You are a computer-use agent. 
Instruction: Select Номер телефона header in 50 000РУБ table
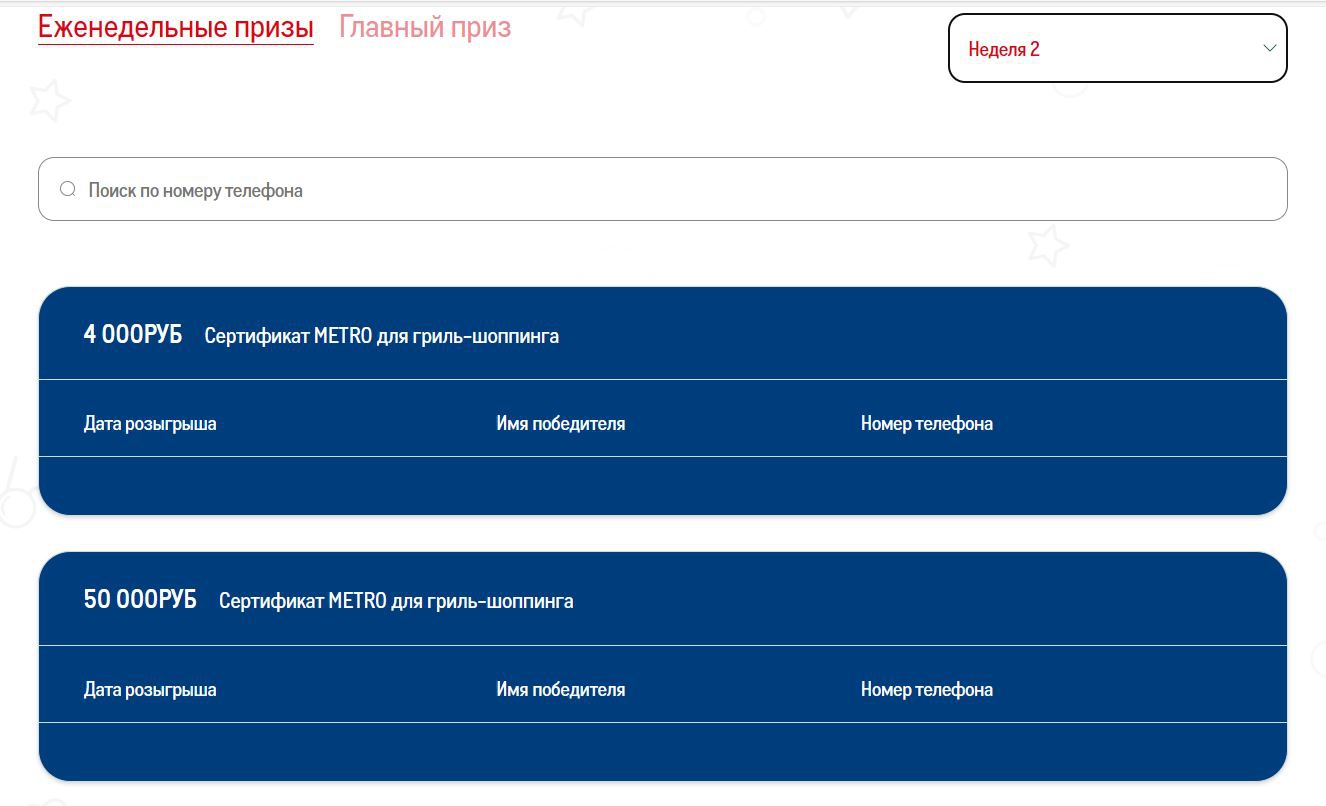926,689
